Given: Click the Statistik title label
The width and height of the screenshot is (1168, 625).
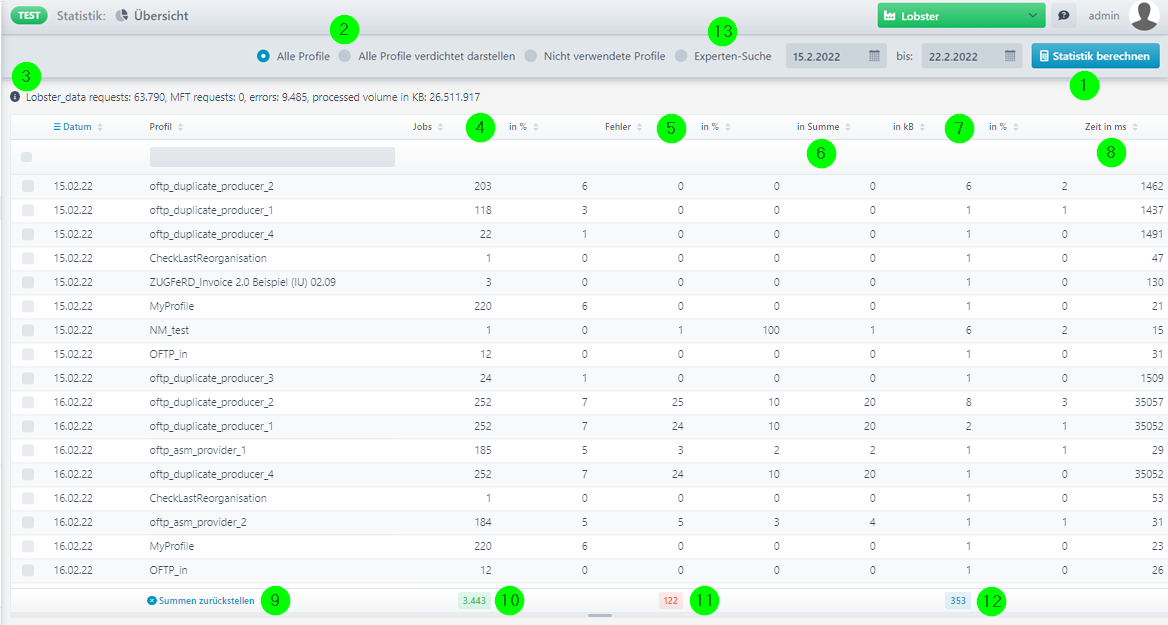Looking at the screenshot, I should tap(81, 16).
